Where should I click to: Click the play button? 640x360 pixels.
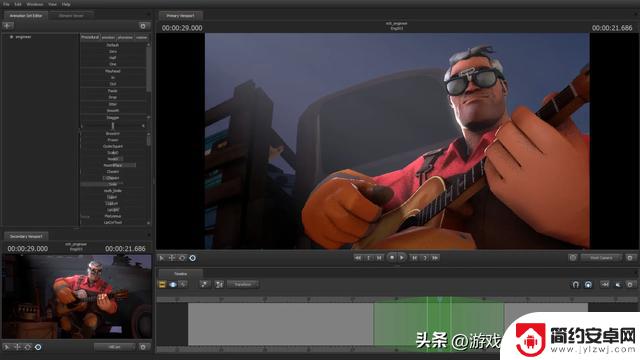coord(402,258)
